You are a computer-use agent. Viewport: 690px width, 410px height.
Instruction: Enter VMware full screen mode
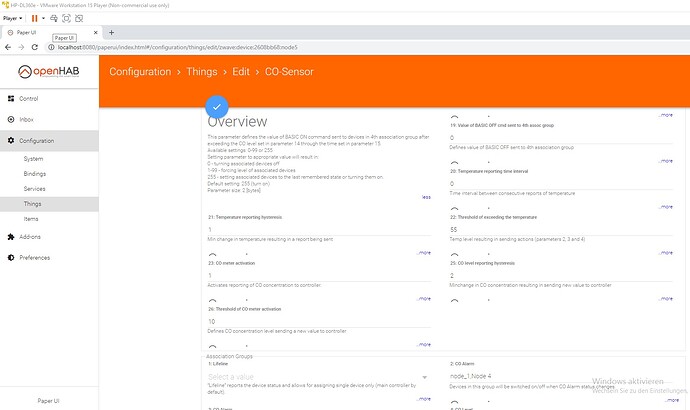[x=66, y=18]
